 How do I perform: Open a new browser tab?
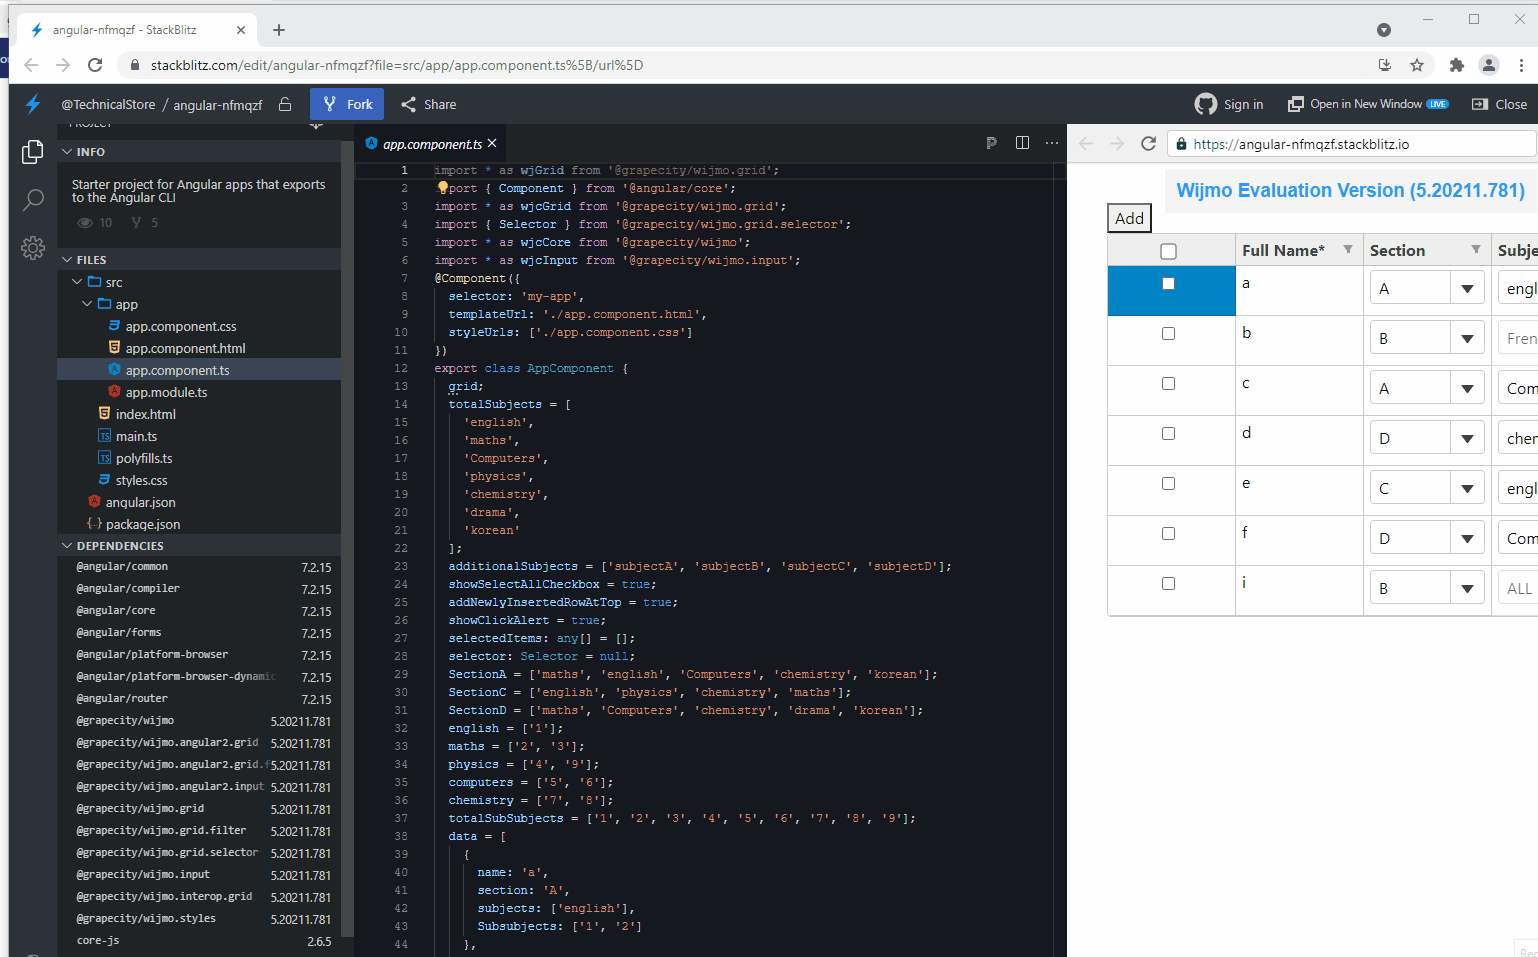tap(279, 30)
